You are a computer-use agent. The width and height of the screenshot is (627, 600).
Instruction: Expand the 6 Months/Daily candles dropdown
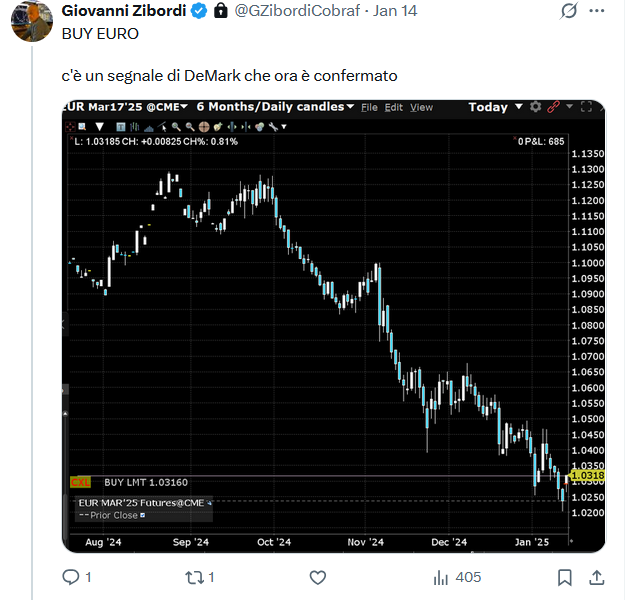click(275, 107)
